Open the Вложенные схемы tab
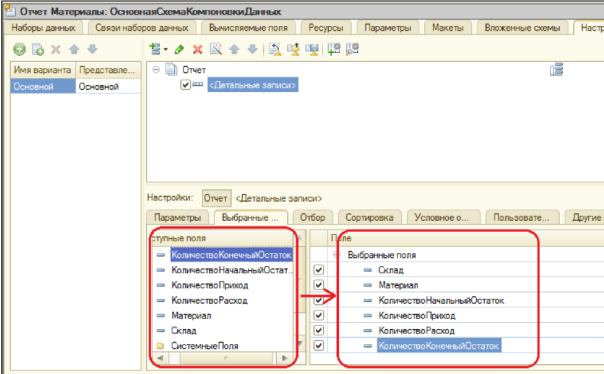604x374 pixels. coord(522,28)
